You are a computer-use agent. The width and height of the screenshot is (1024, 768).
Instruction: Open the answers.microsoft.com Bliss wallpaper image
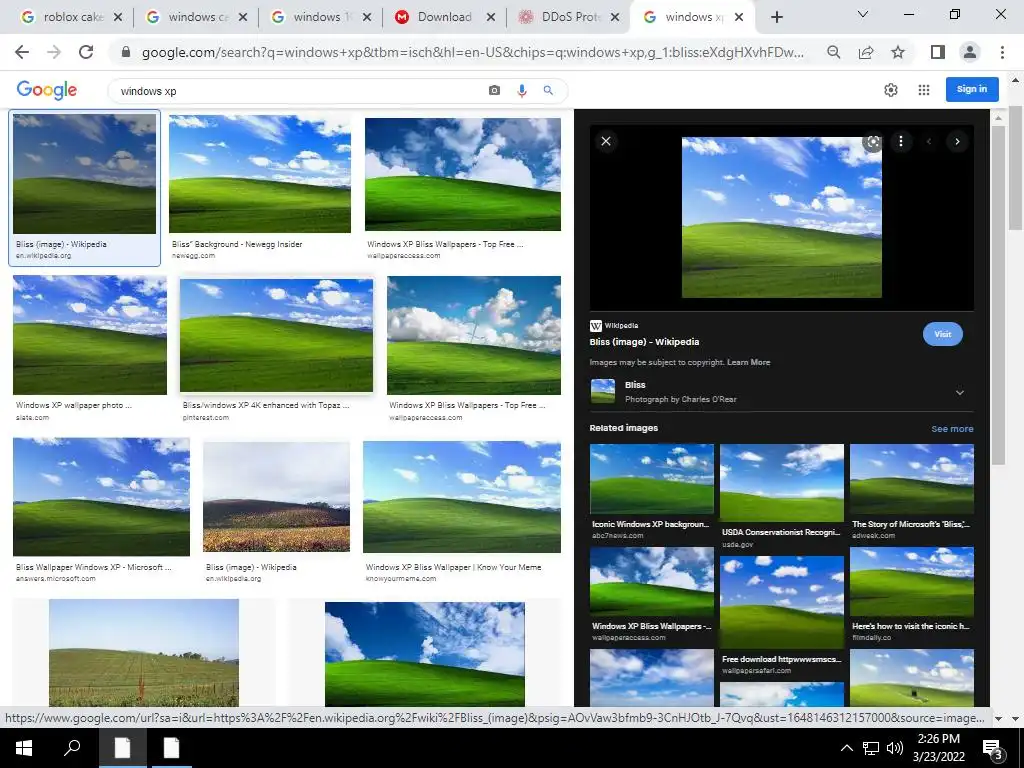click(x=101, y=497)
